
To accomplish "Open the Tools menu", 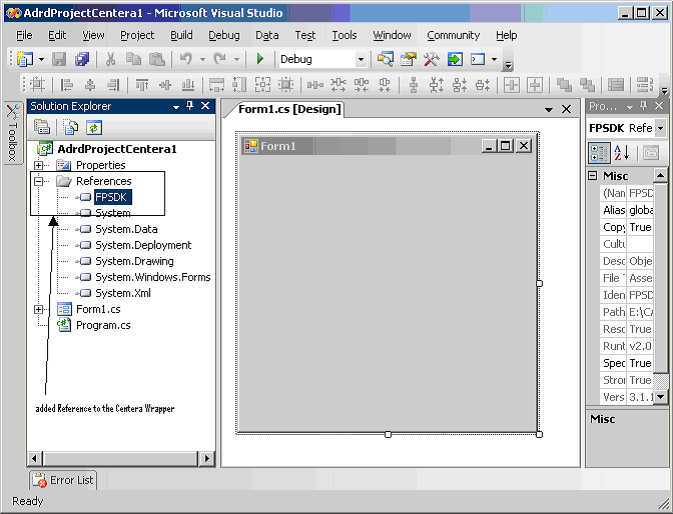I will click(344, 35).
